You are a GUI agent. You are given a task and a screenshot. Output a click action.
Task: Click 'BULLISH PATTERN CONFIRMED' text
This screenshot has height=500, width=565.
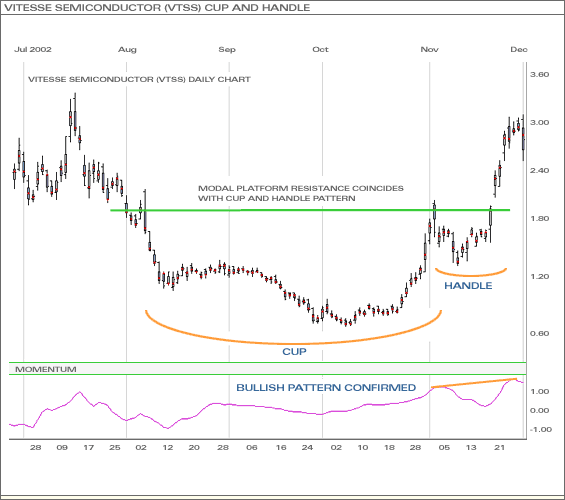(326, 388)
